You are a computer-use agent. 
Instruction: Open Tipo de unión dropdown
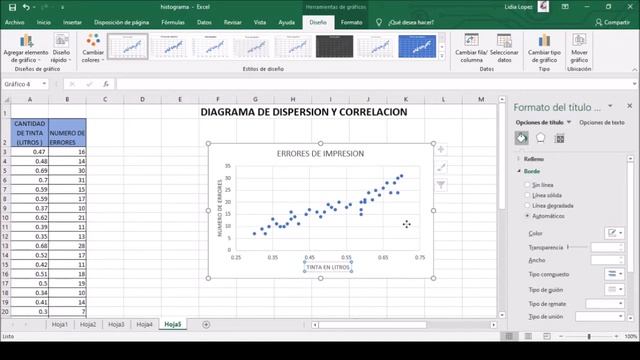[x=600, y=316]
